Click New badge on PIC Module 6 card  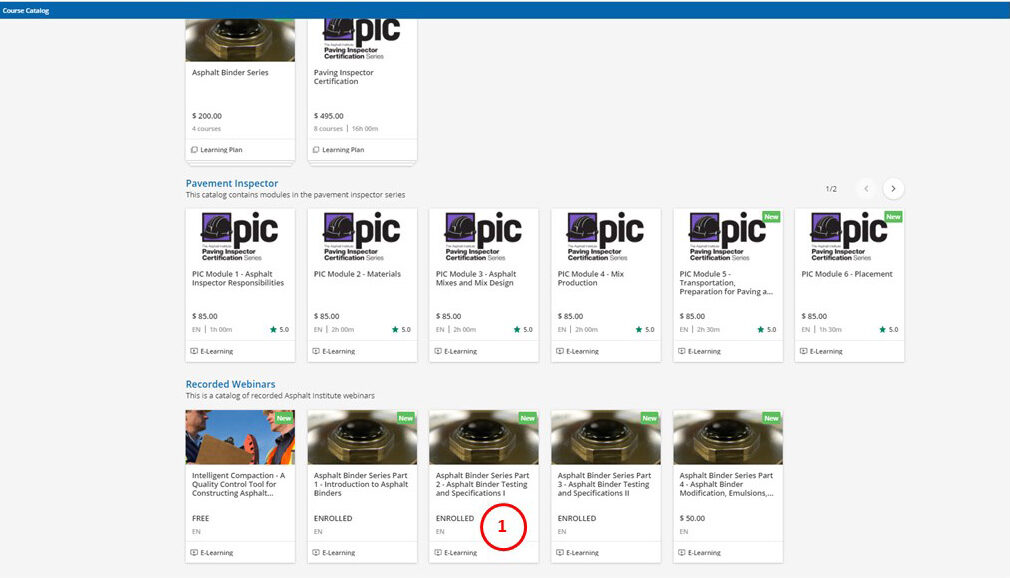point(892,216)
